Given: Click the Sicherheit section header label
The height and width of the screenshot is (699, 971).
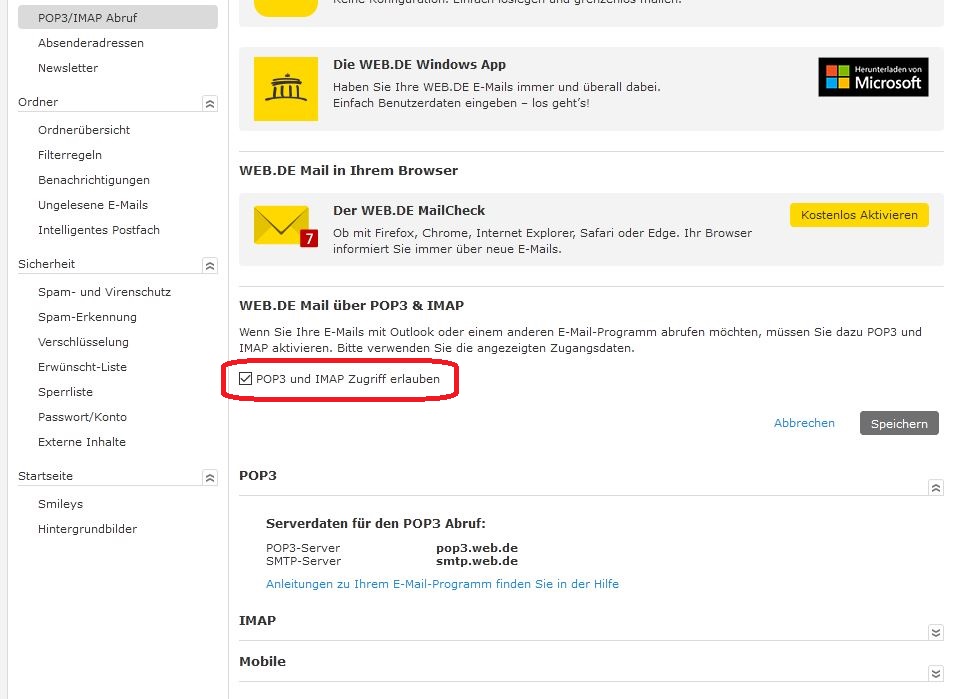Looking at the screenshot, I should pos(46,264).
